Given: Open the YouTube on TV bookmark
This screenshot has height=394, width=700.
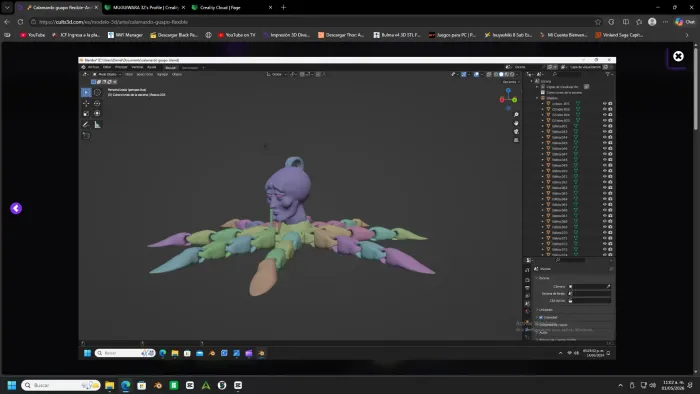Looking at the screenshot, I should point(236,35).
